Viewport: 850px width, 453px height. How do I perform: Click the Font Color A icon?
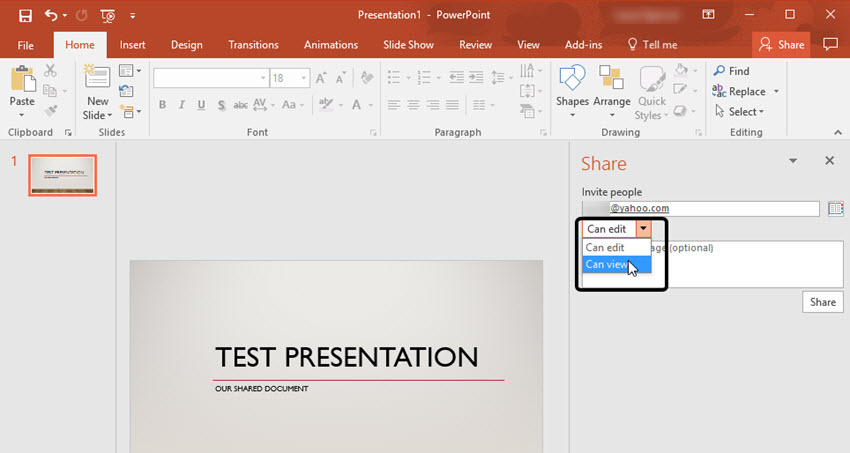pyautogui.click(x=356, y=105)
